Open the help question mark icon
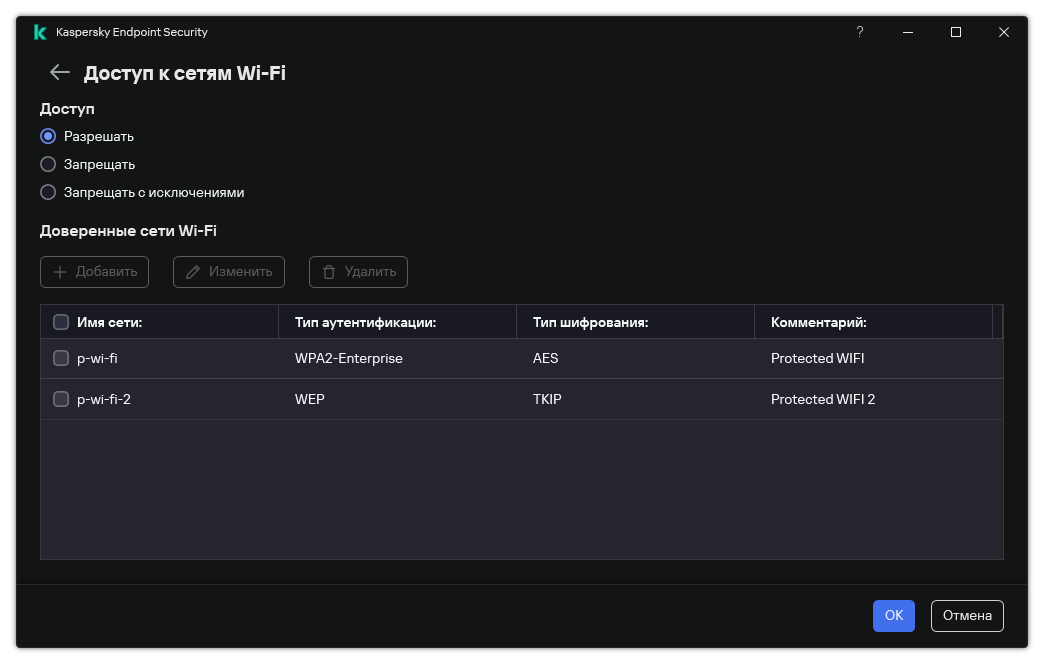 pyautogui.click(x=860, y=32)
